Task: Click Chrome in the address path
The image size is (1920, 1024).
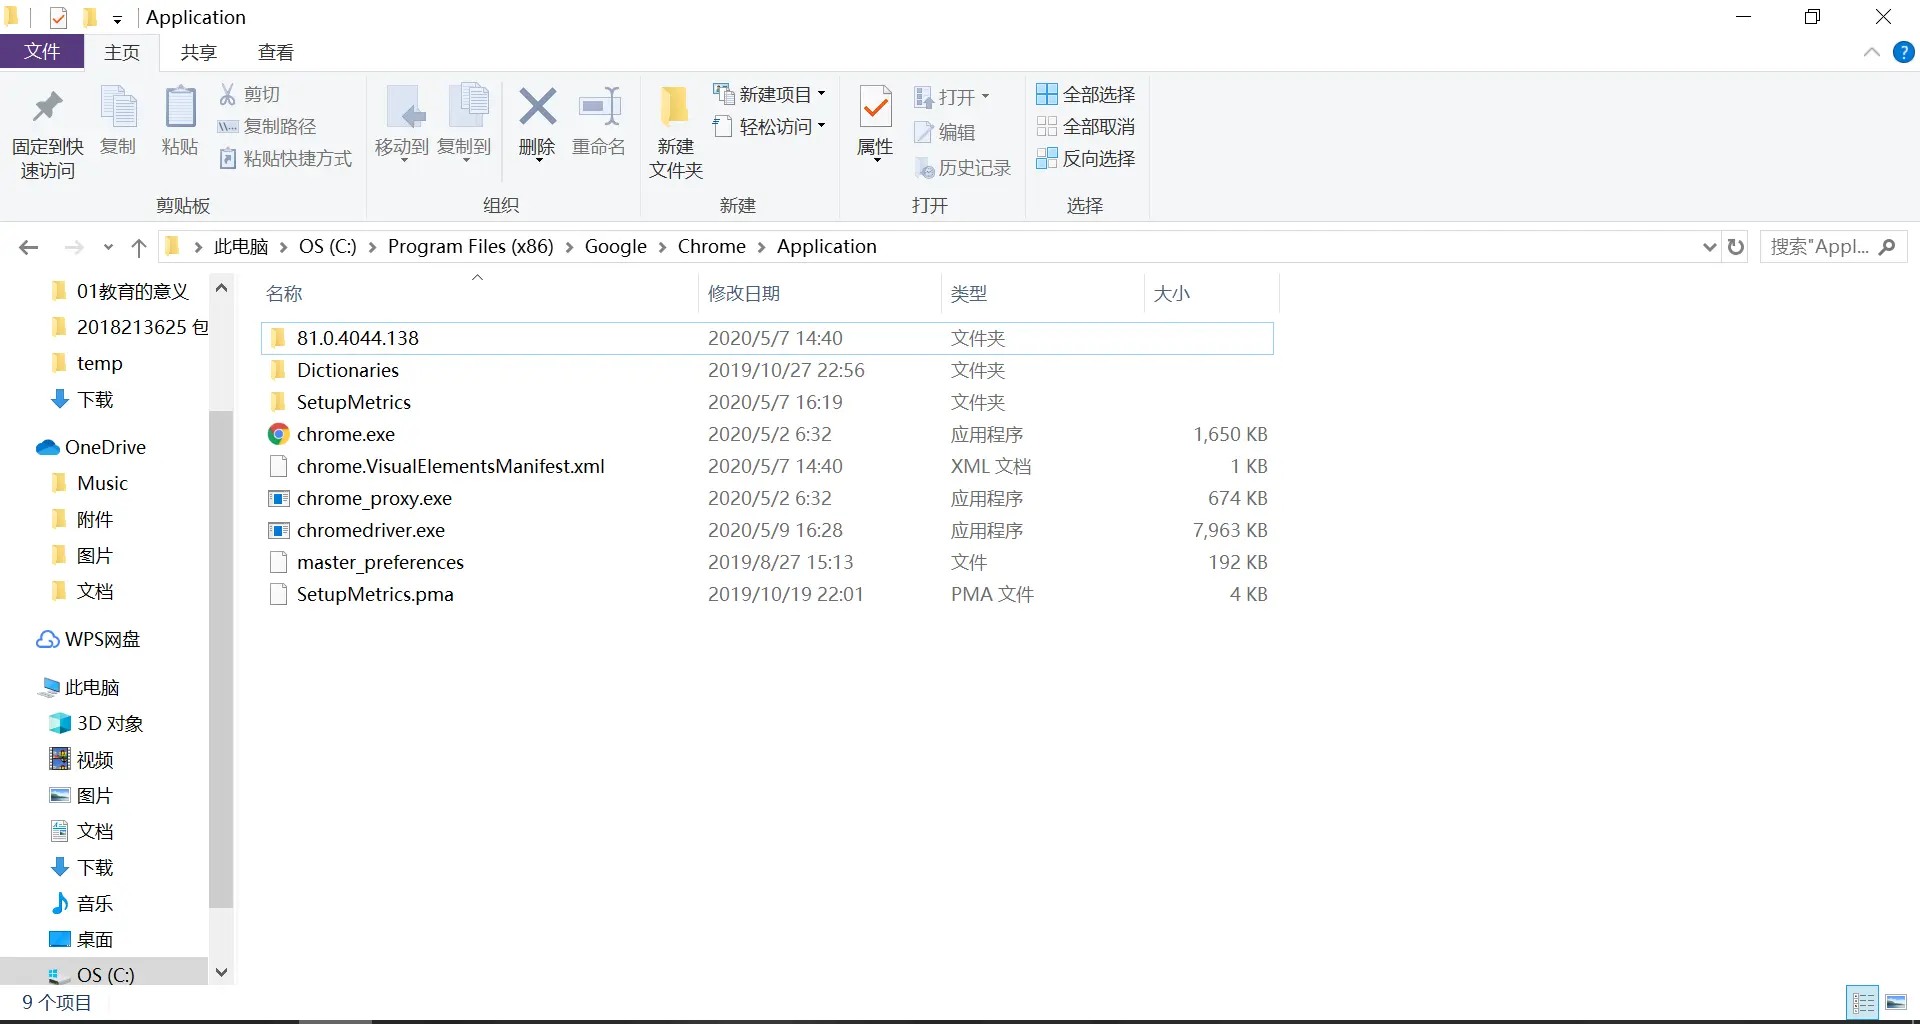Action: (711, 247)
